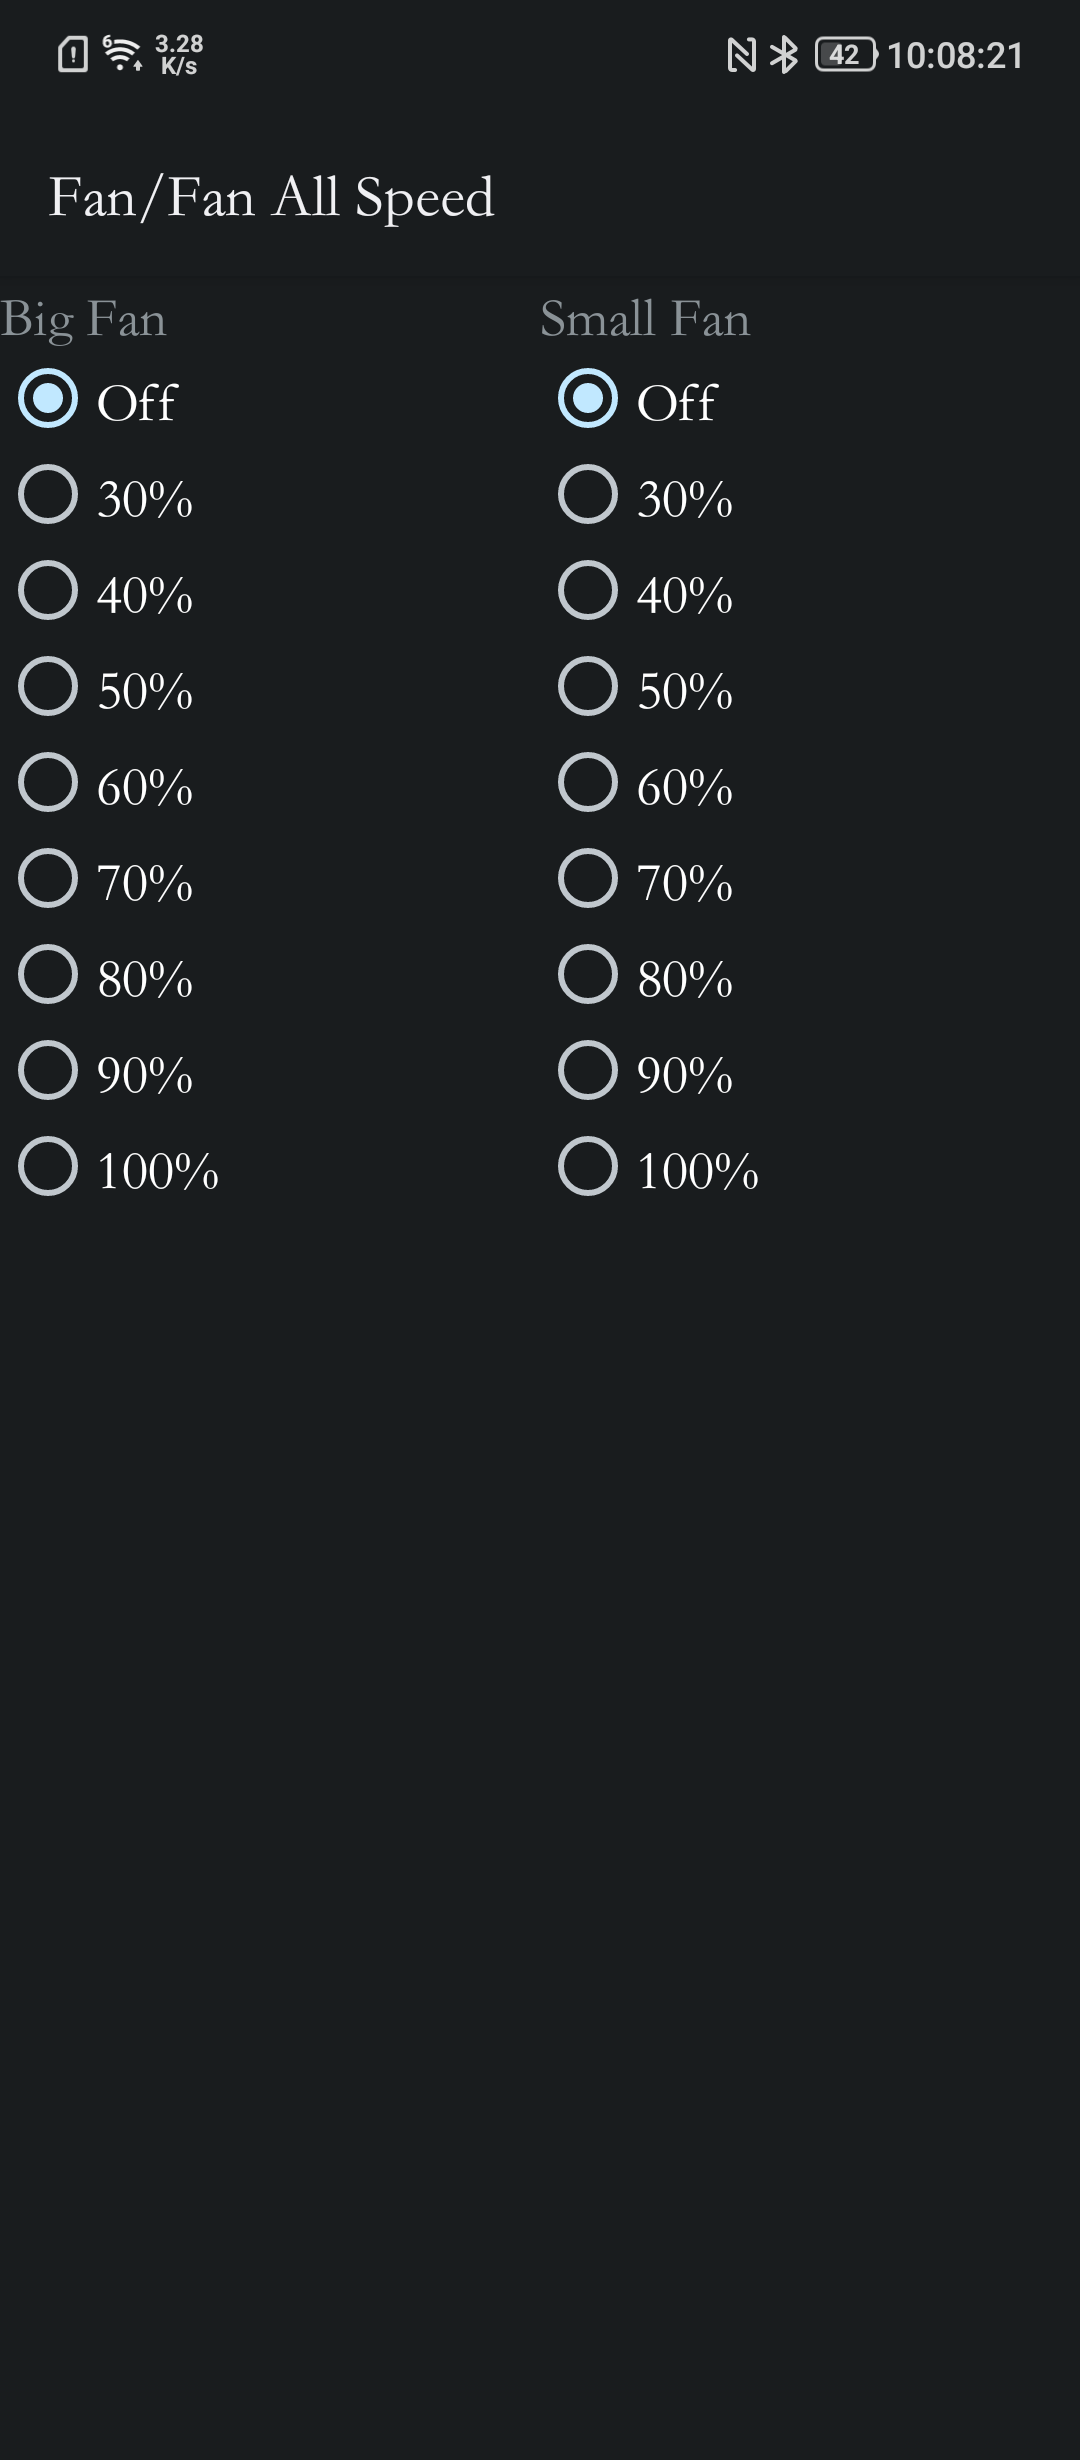Tap the Bluetooth status icon
This screenshot has width=1080, height=2460.
(785, 54)
